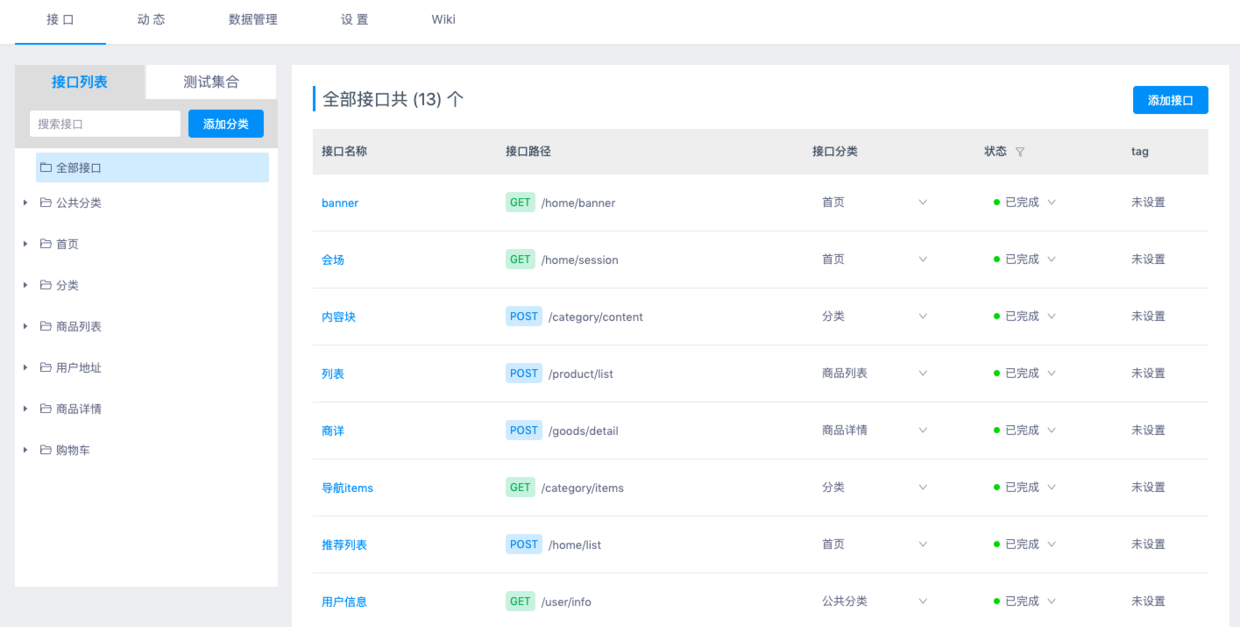1240x627 pixels.
Task: Click the GET method badge beside /home/banner
Action: point(520,201)
